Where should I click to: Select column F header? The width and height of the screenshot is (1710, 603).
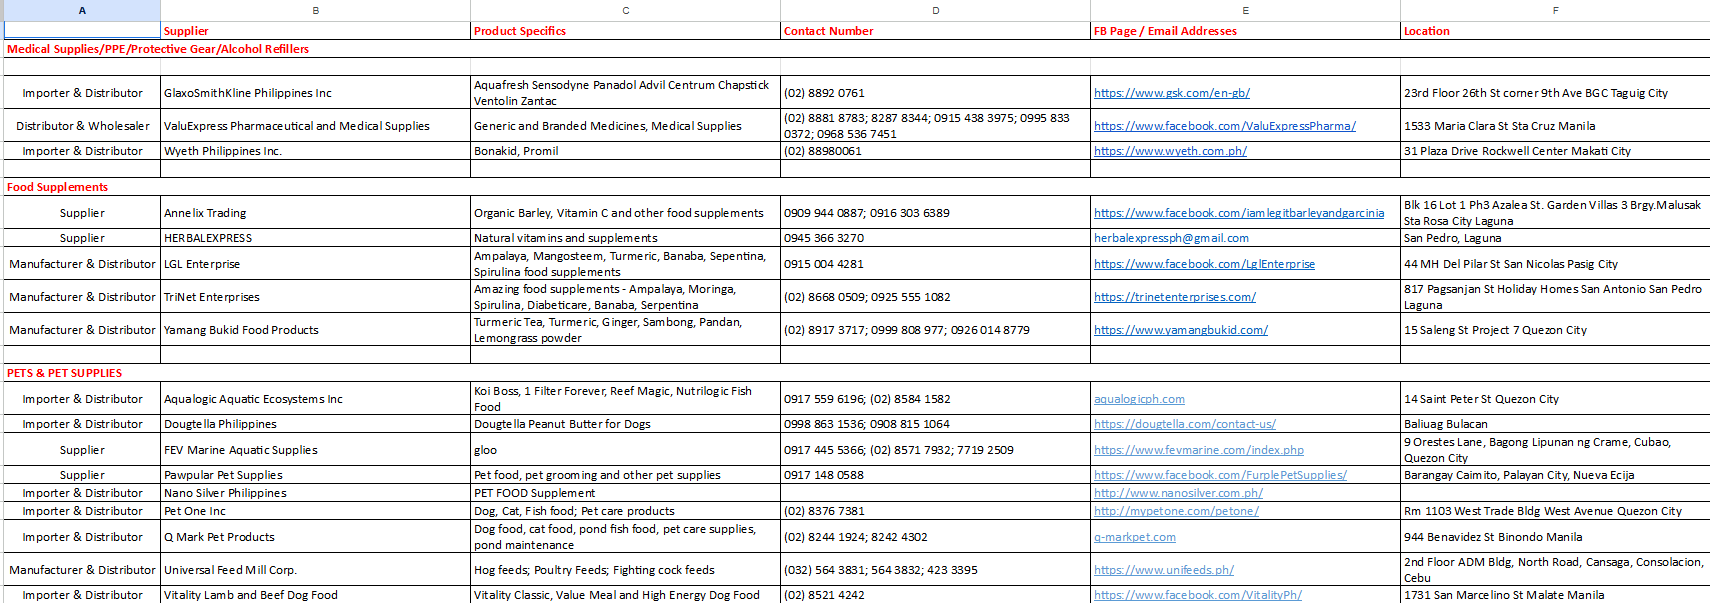point(1555,10)
